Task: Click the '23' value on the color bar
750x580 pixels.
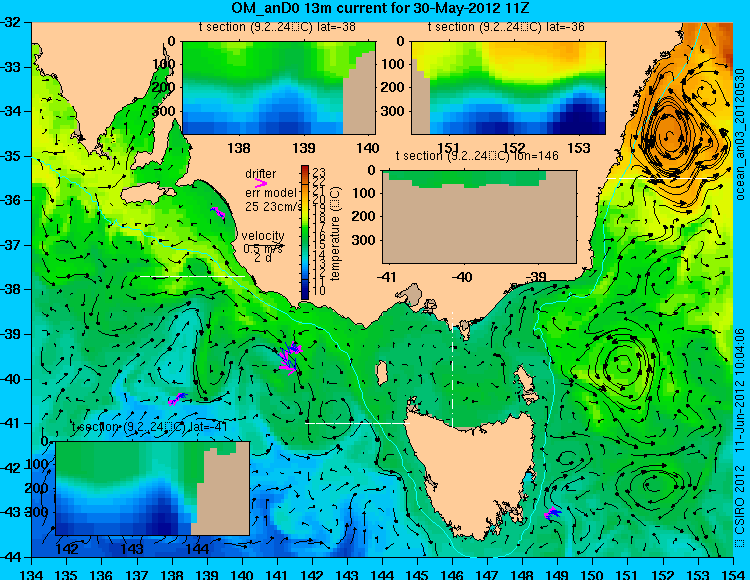Action: pos(319,173)
